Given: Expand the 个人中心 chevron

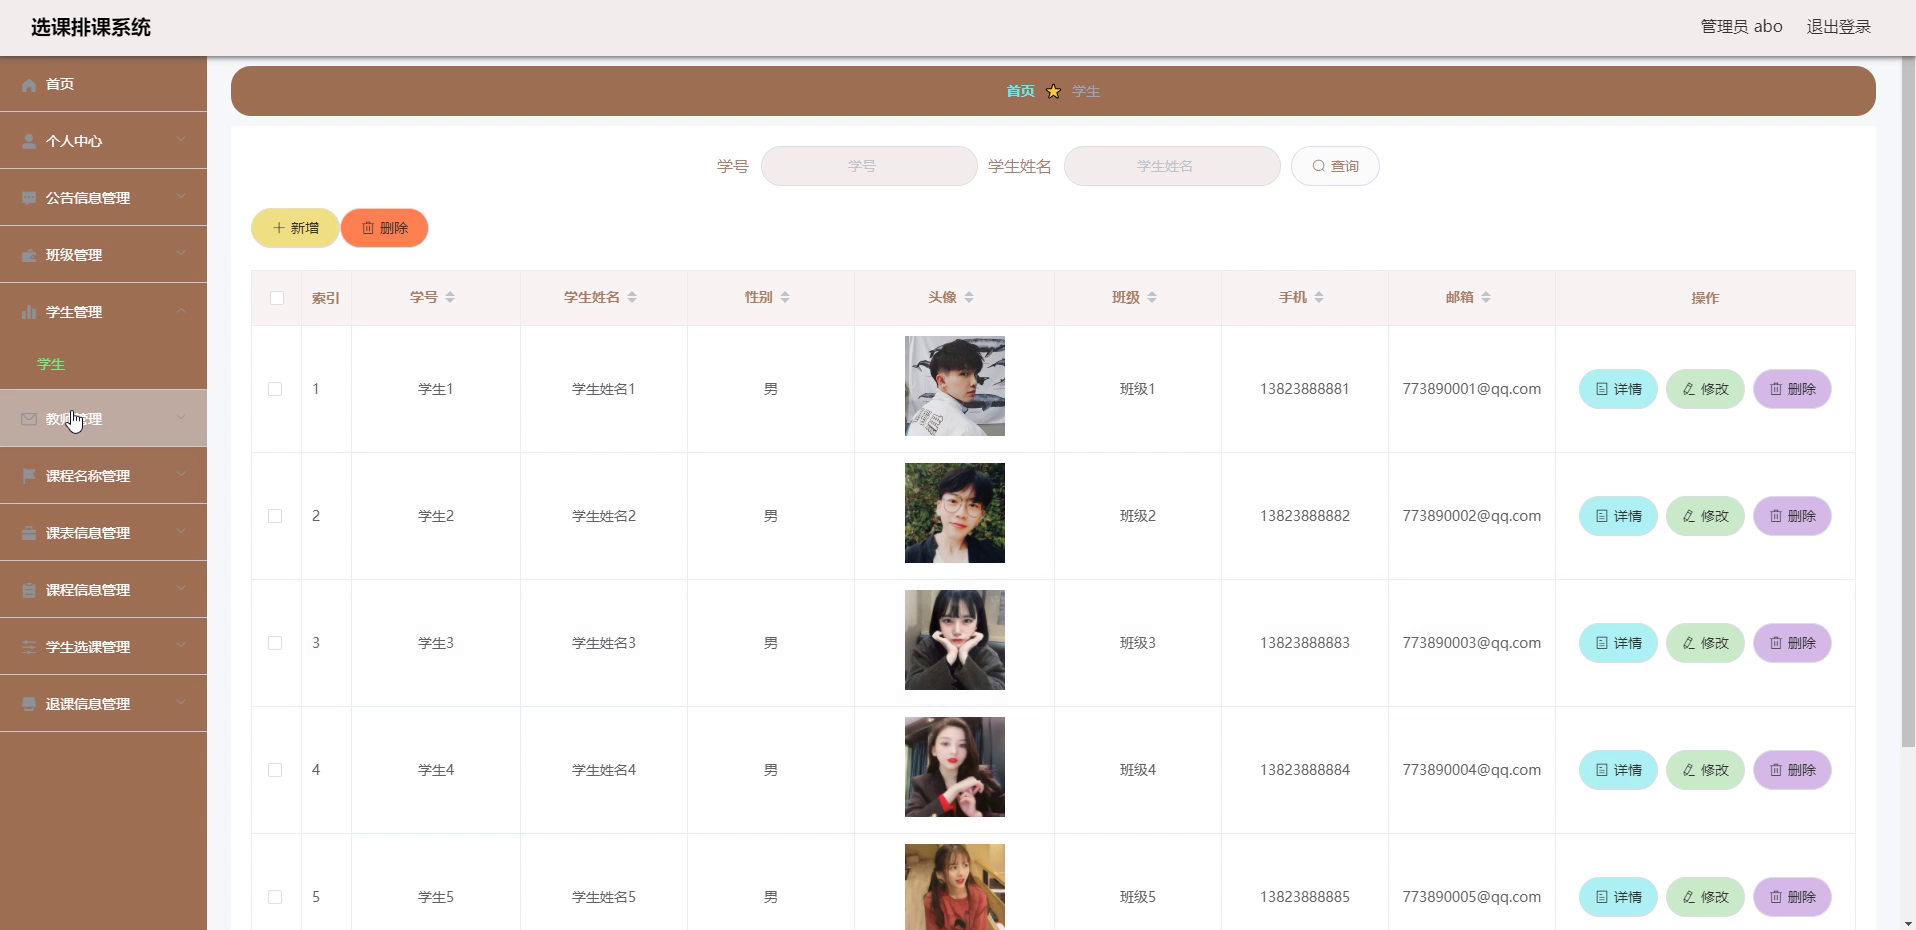Looking at the screenshot, I should click(181, 140).
